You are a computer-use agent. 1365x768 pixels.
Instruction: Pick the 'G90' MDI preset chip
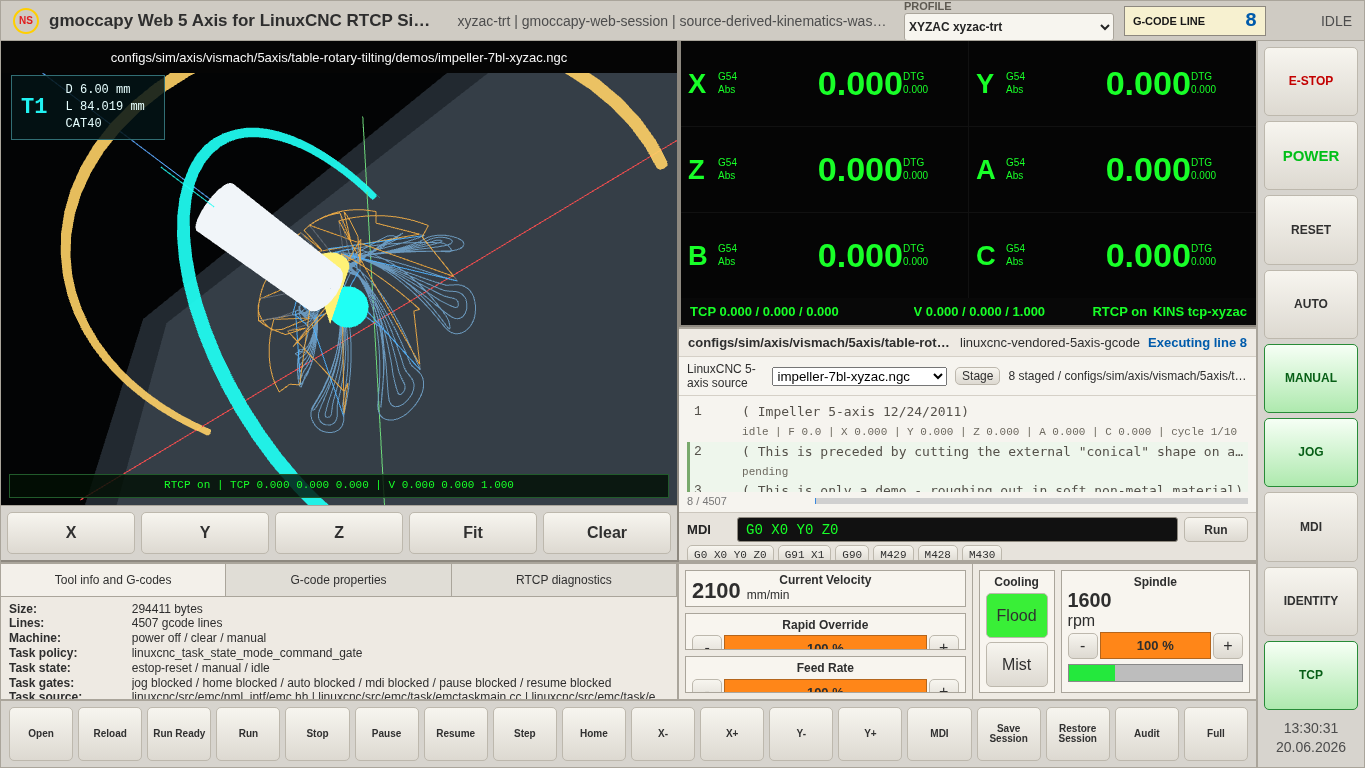pos(852,554)
